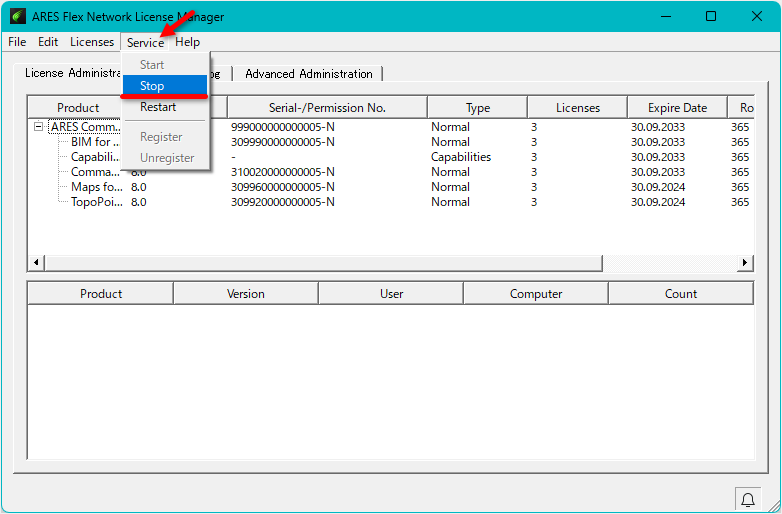Click serial 309920000000005-N

tap(282, 201)
